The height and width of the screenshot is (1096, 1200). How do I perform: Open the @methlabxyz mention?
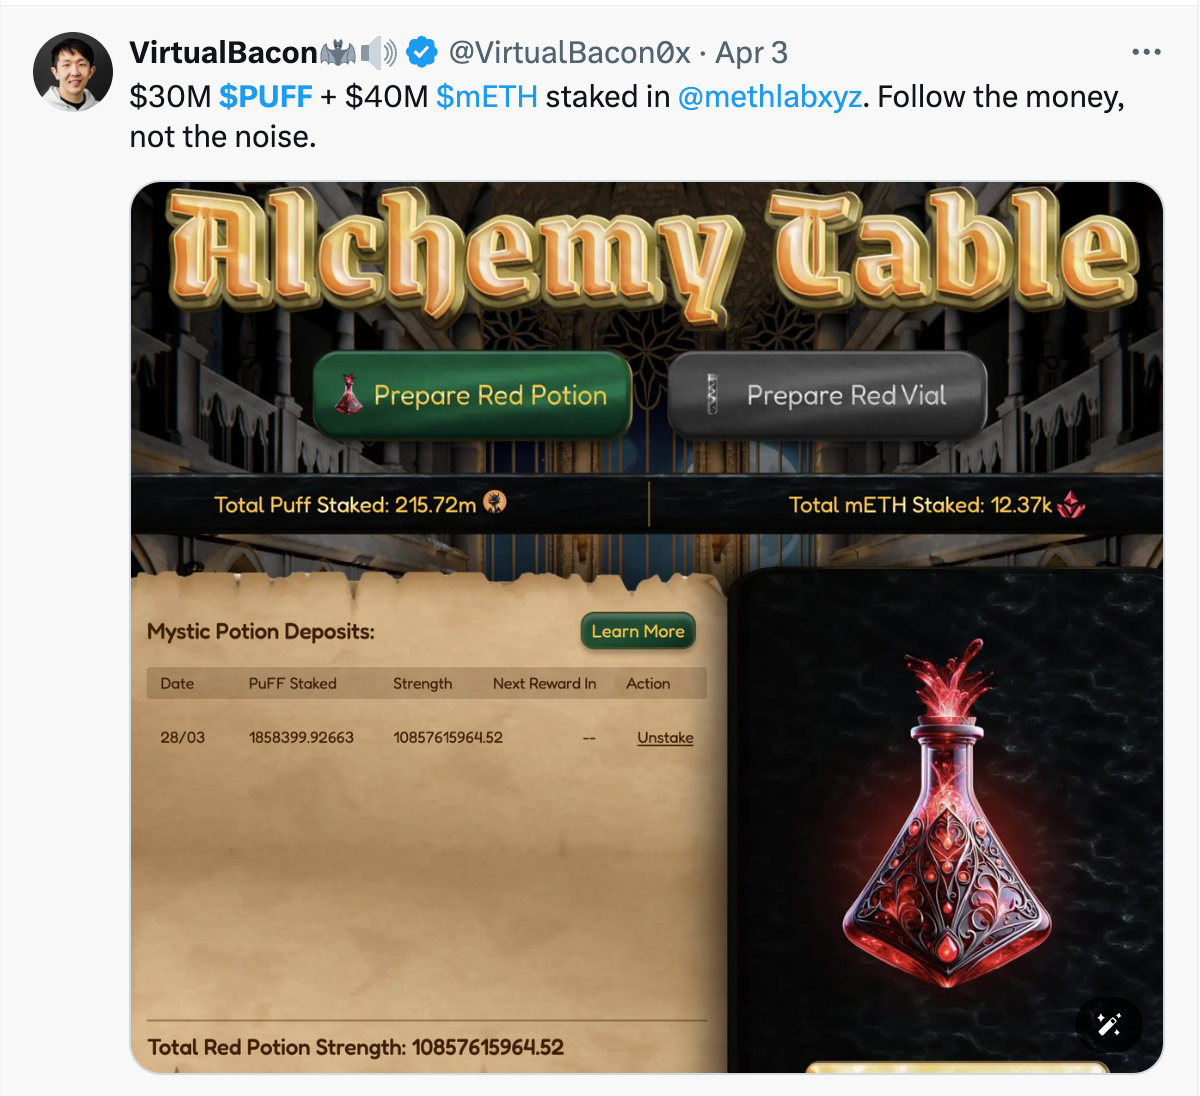pos(770,96)
